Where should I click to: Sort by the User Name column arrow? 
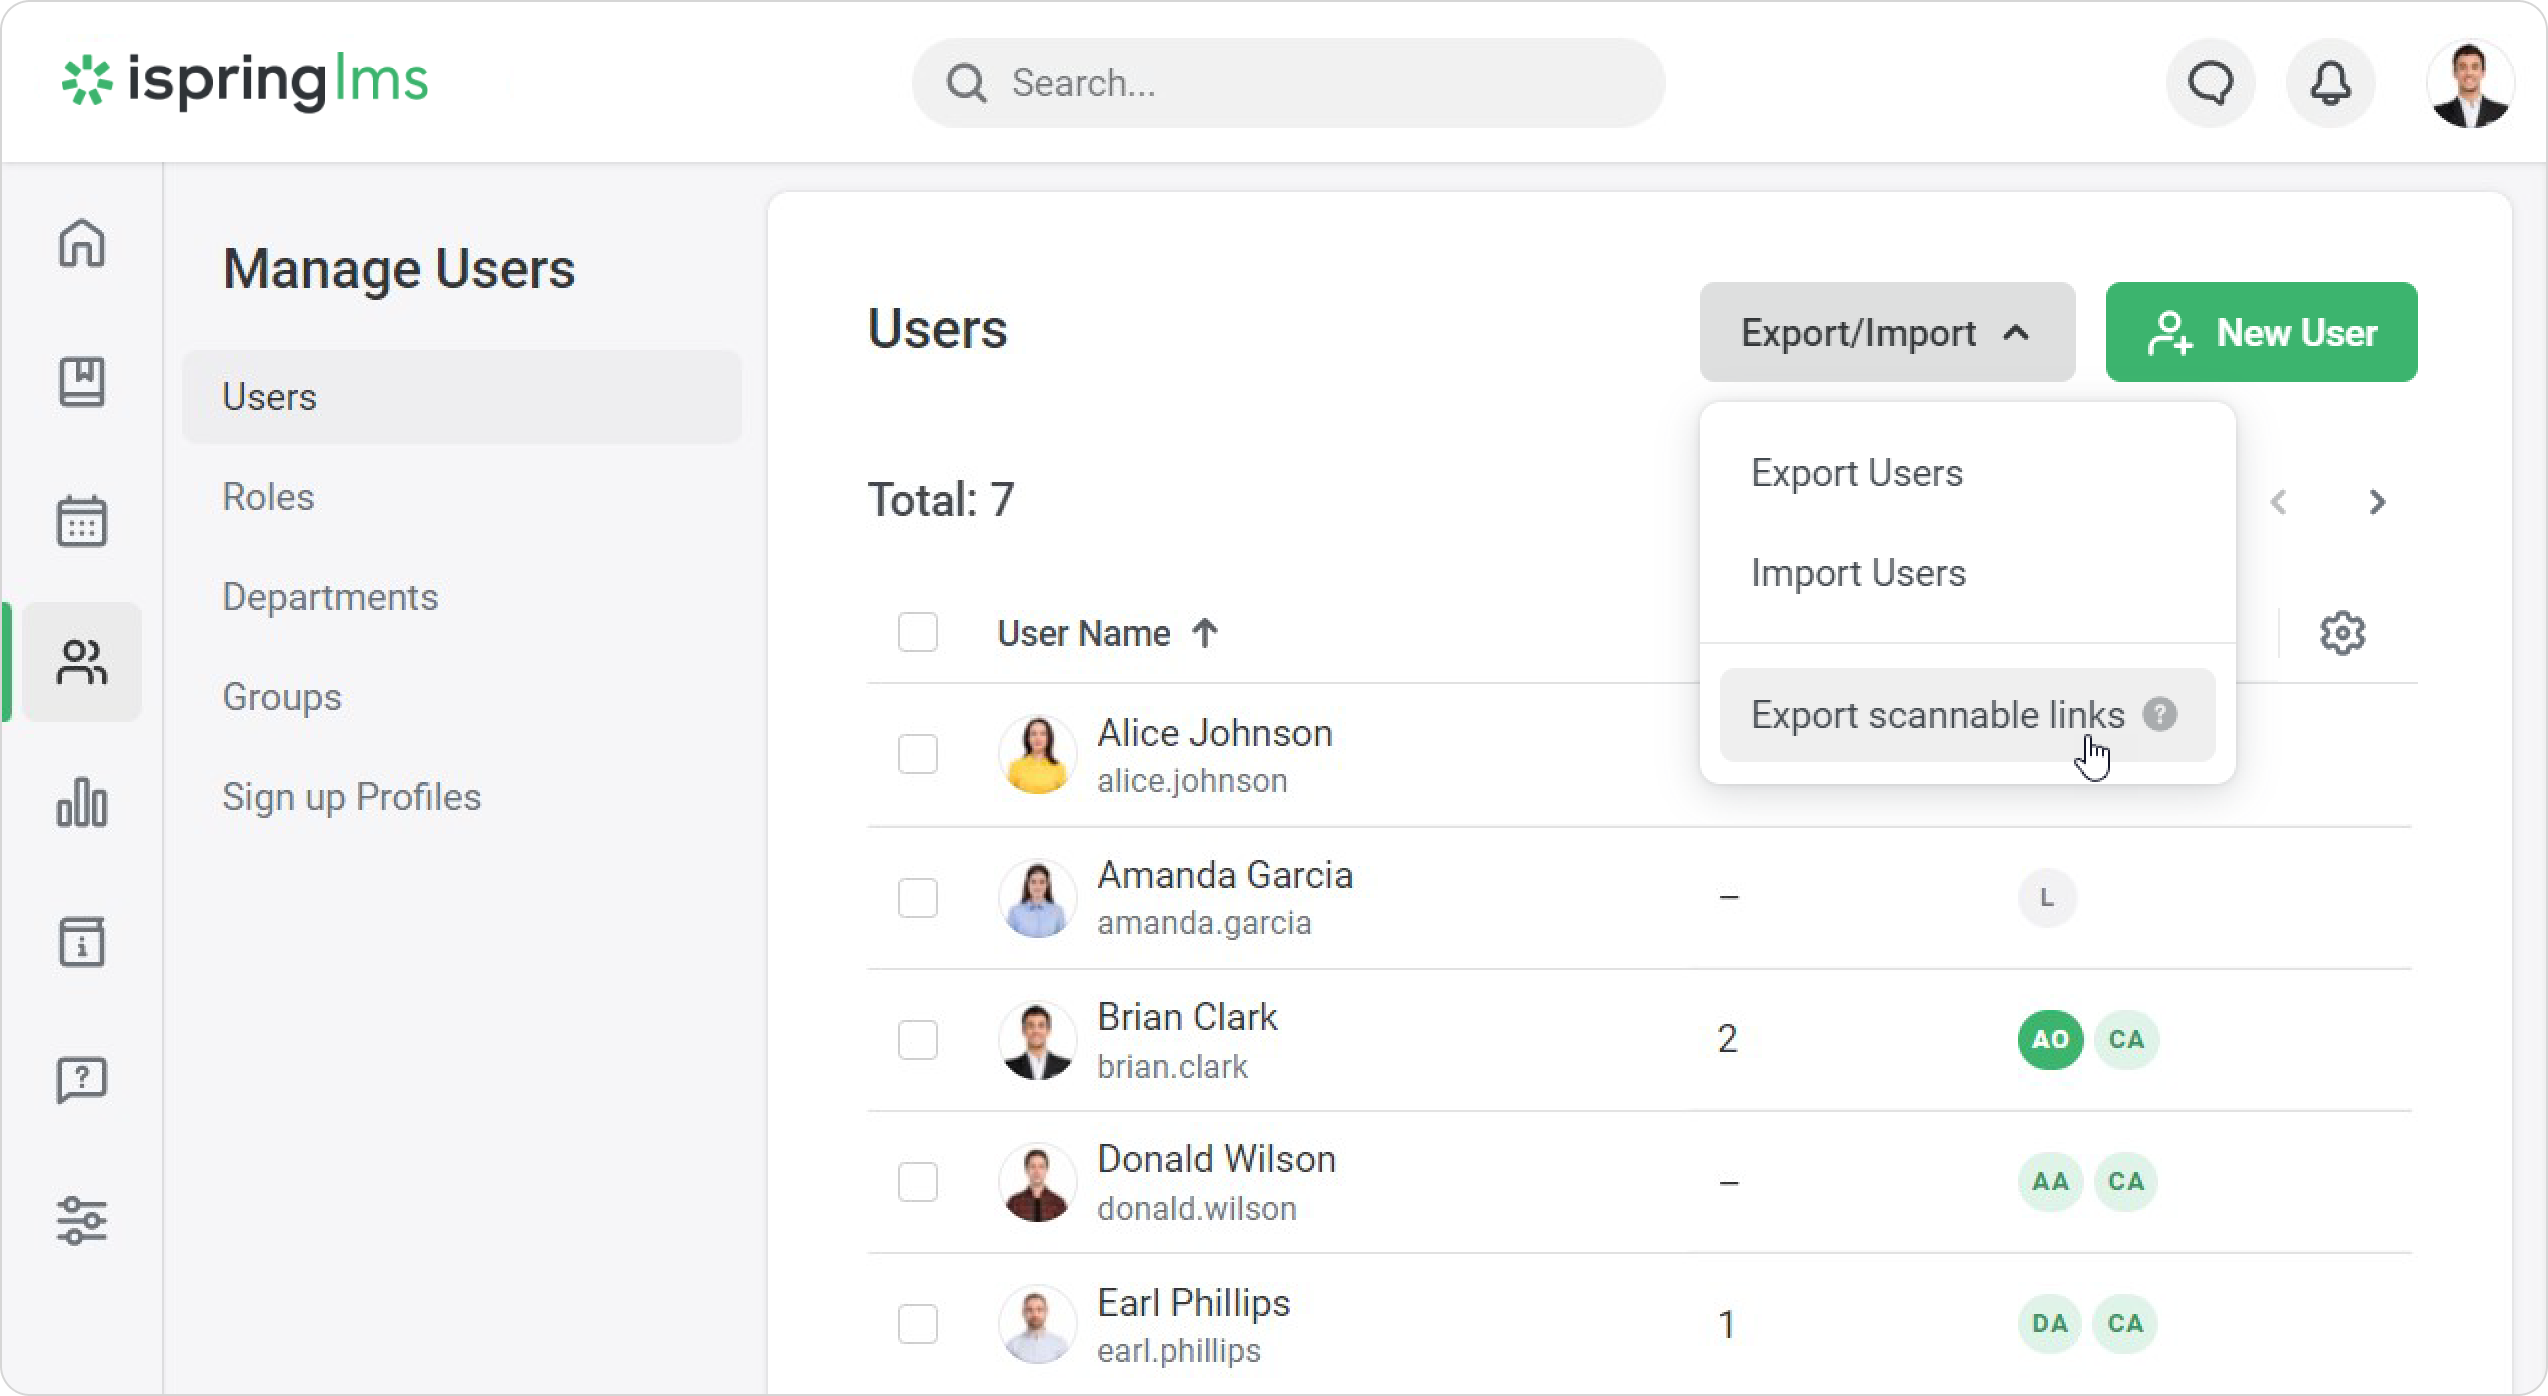(x=1205, y=633)
